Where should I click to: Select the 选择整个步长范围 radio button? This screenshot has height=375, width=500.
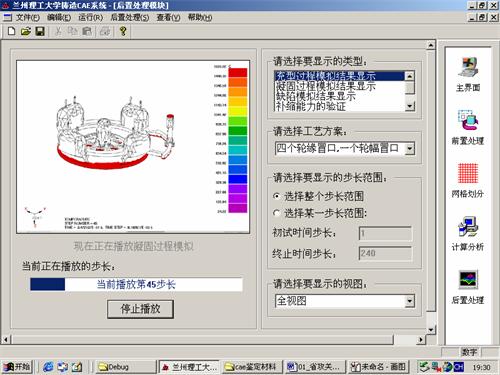(277, 196)
